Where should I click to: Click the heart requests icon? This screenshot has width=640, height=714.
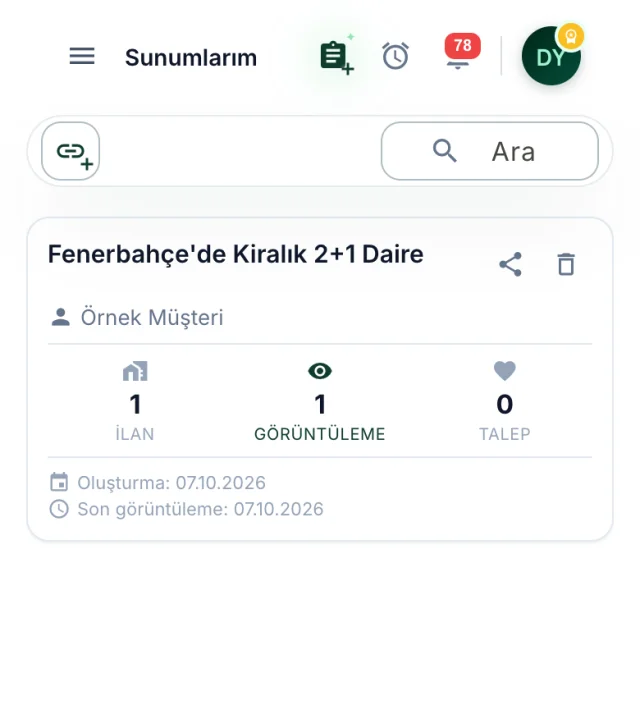click(x=505, y=371)
